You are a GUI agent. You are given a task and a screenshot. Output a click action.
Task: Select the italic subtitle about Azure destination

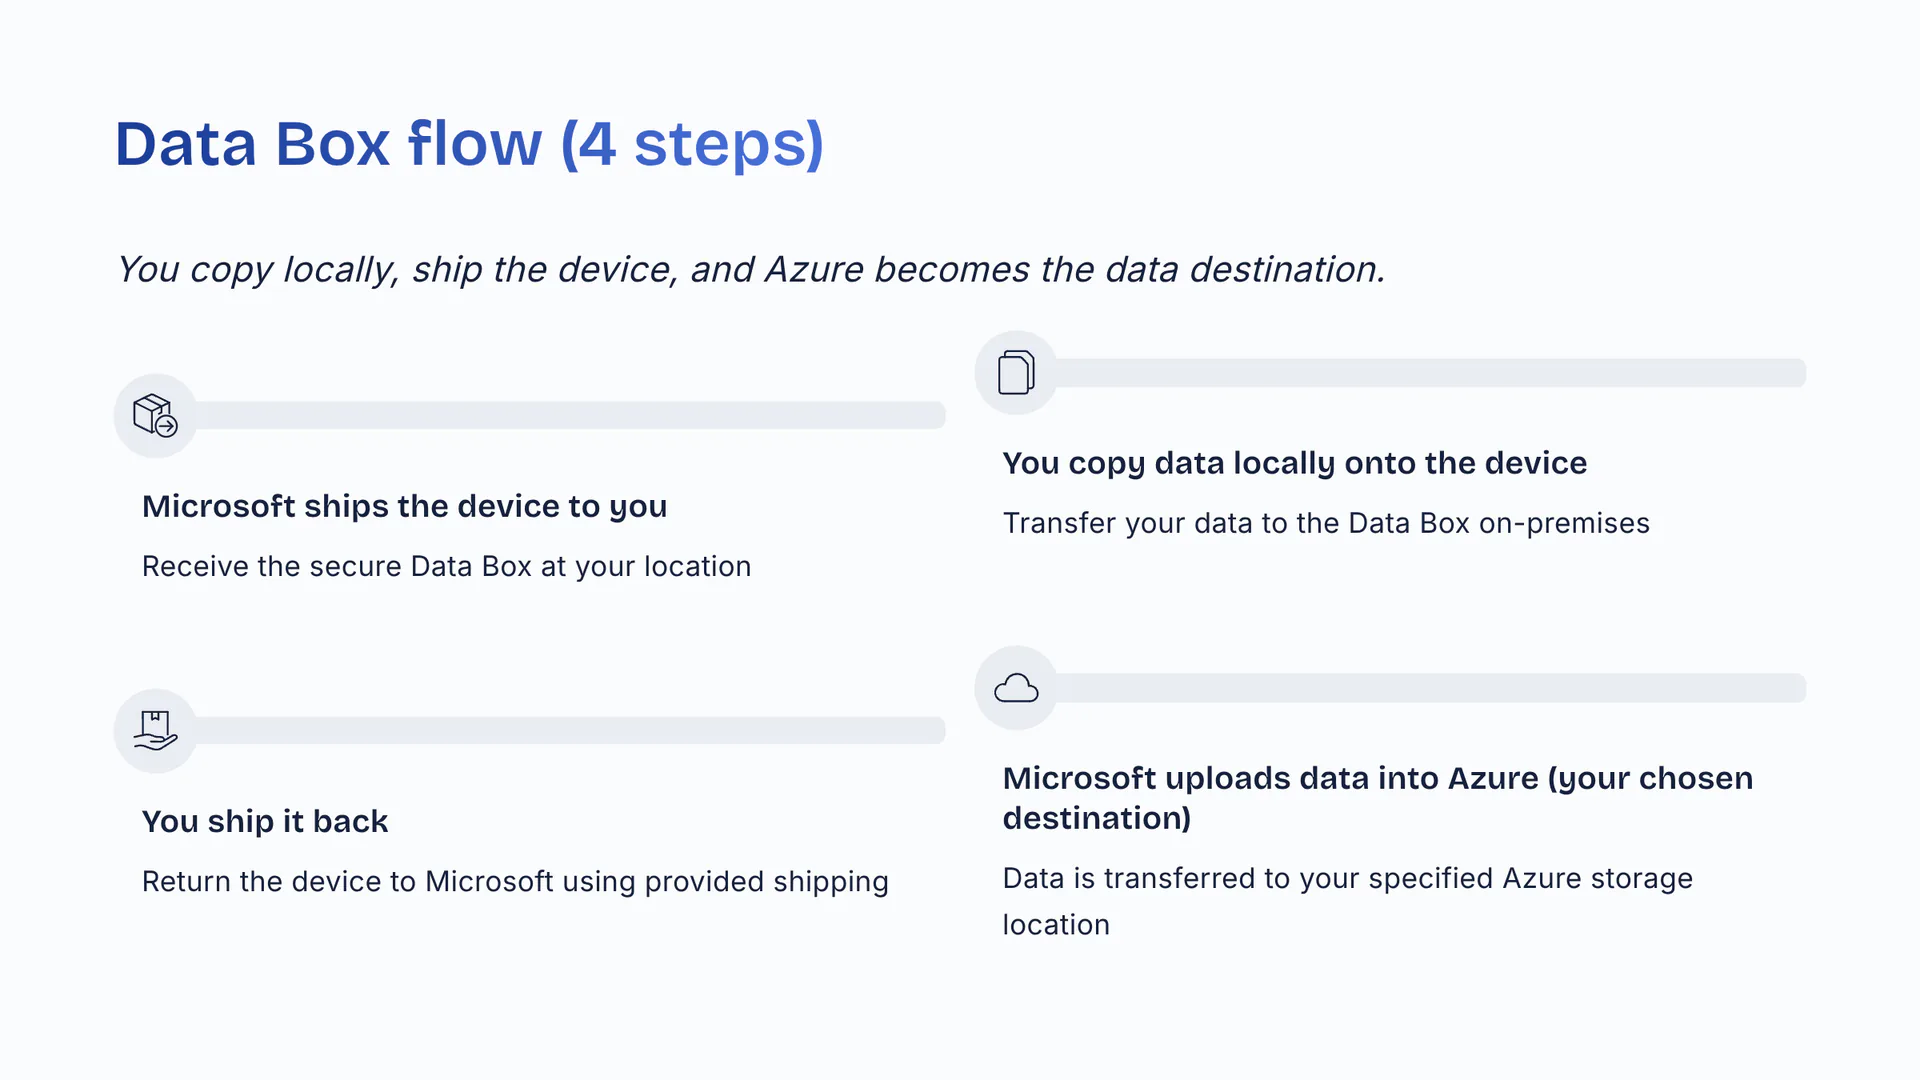tap(750, 270)
